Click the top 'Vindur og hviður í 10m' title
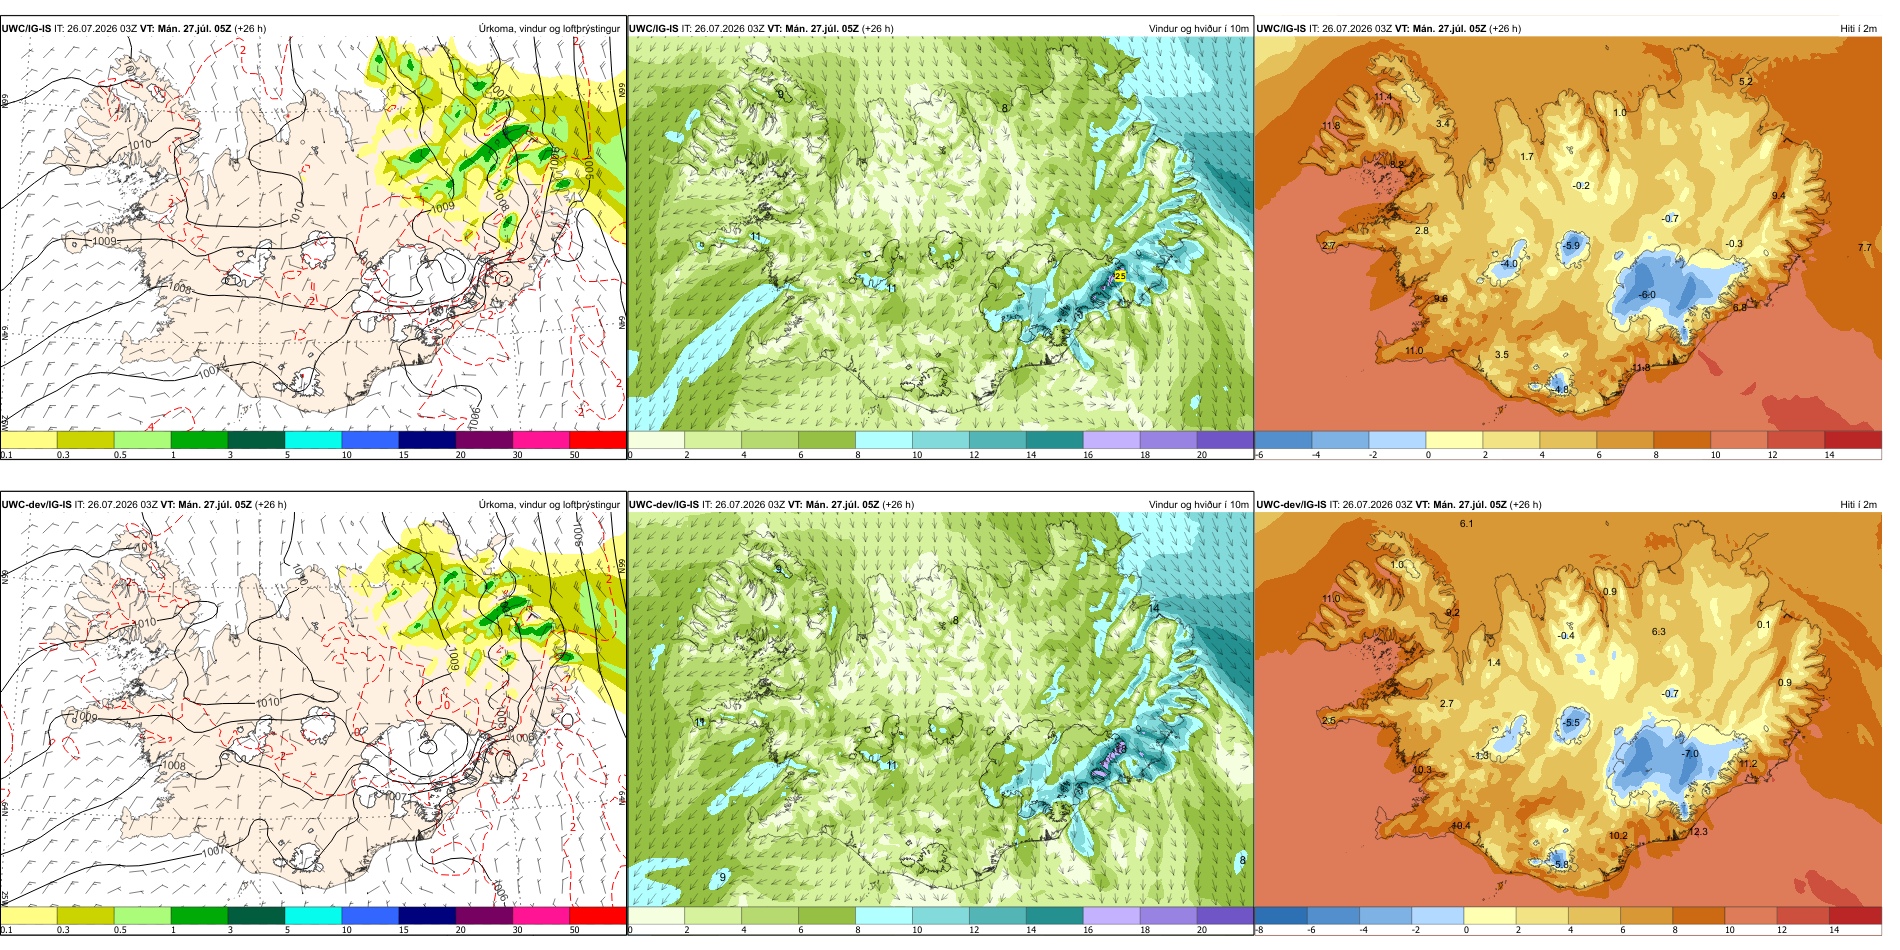This screenshot has width=1900, height=950. 1198,28
